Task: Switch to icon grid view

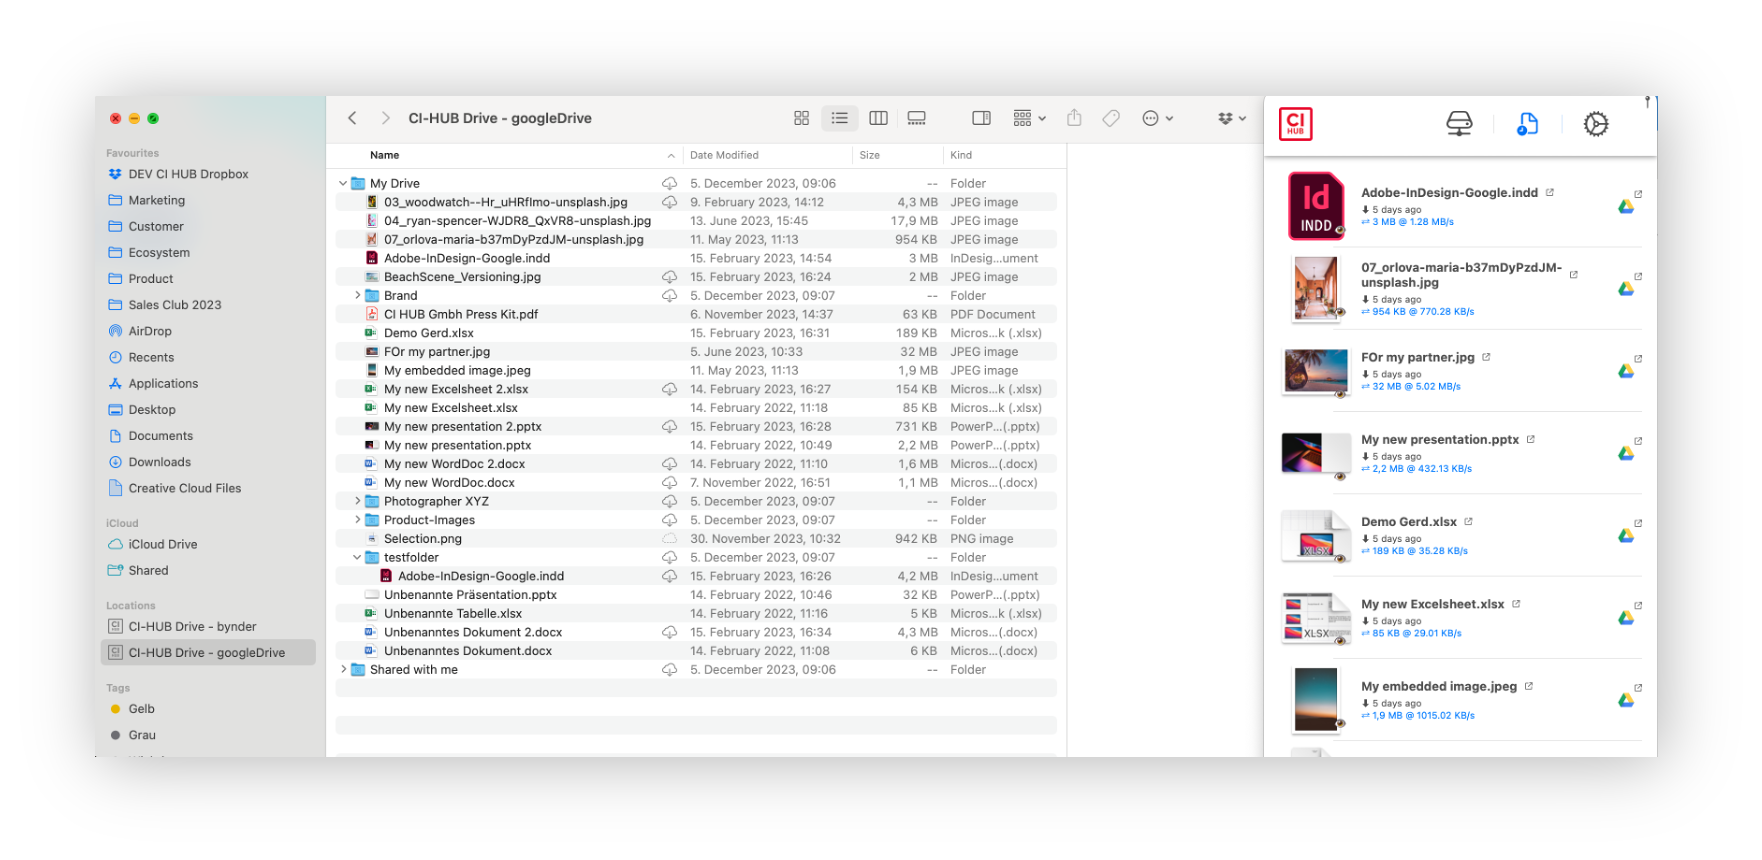Action: click(x=801, y=118)
